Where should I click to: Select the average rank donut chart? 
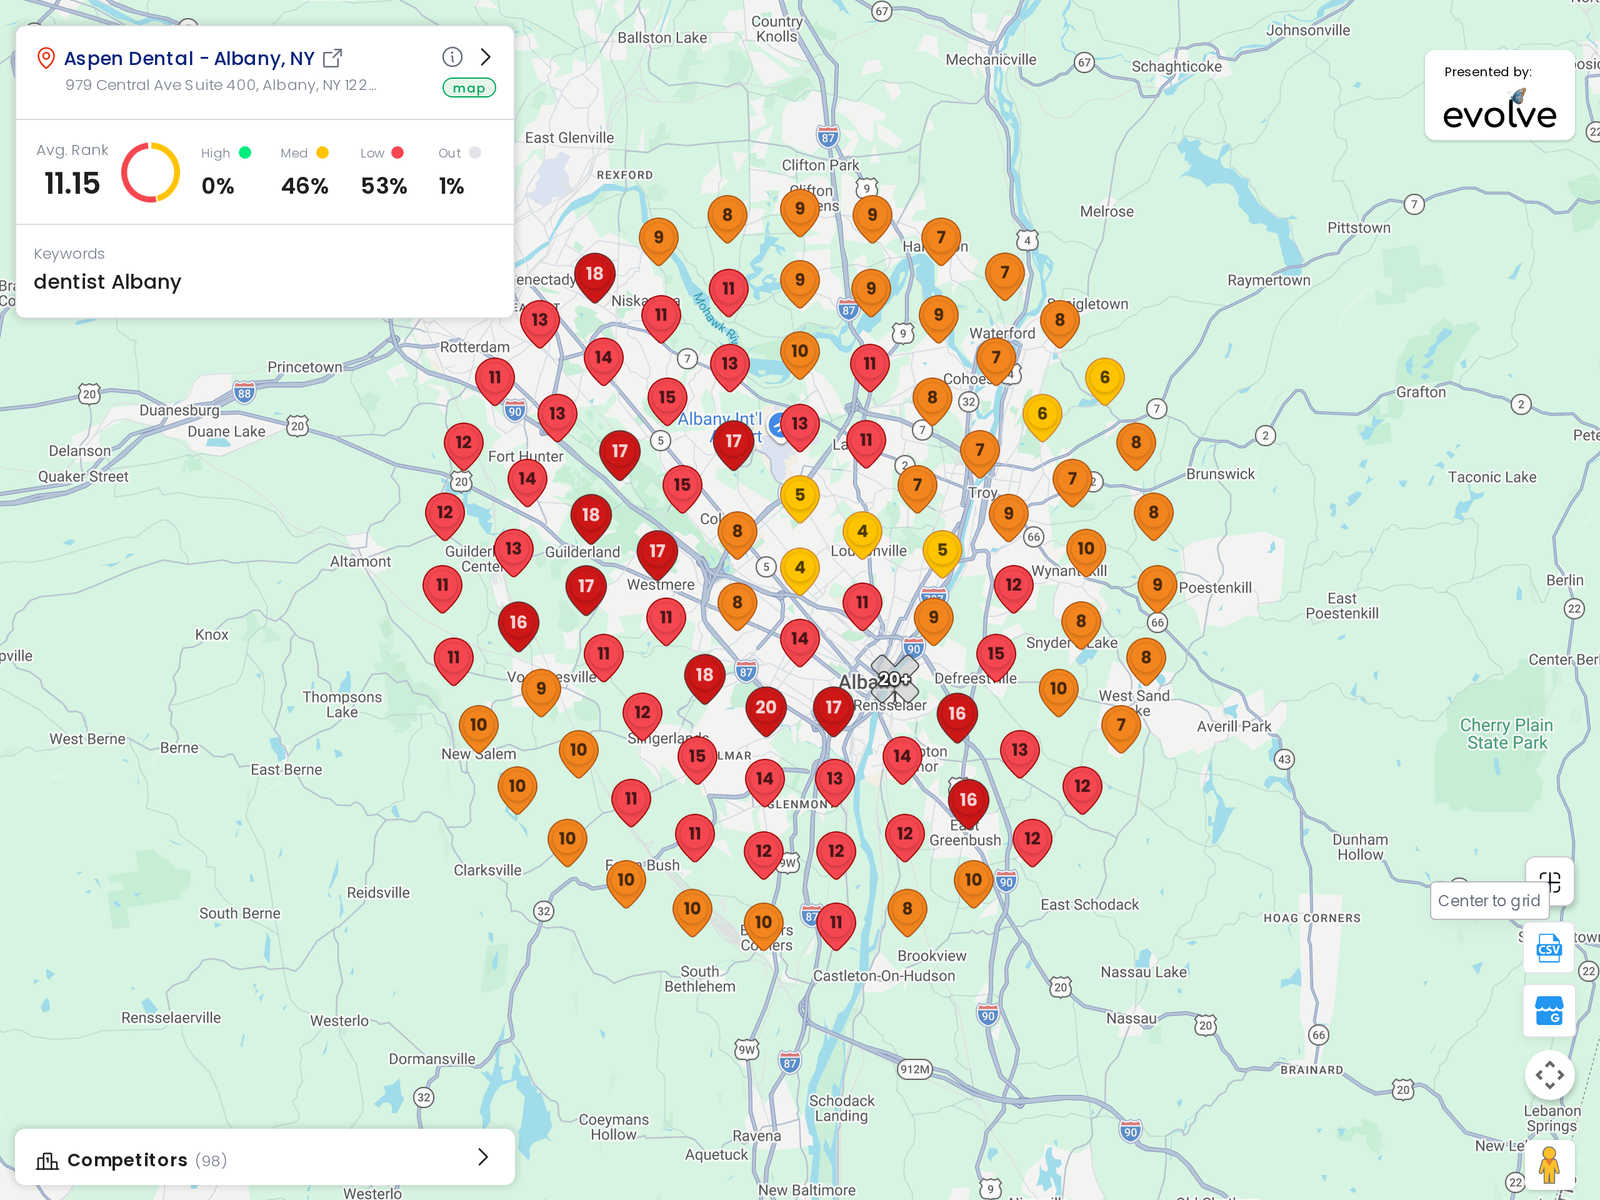(151, 173)
